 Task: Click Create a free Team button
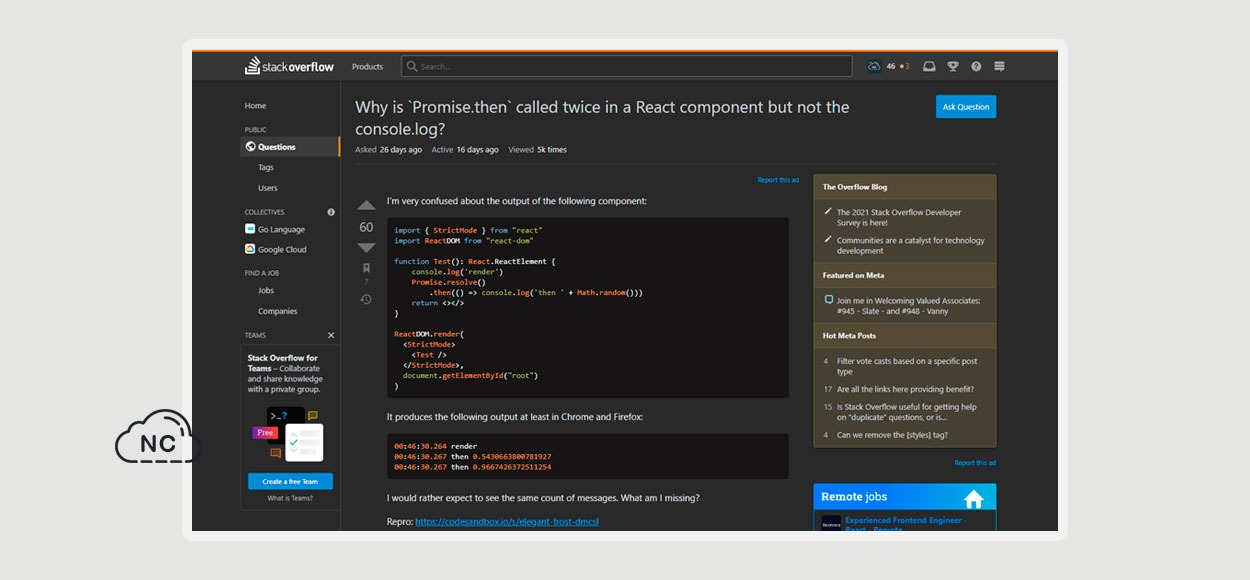[x=290, y=482]
